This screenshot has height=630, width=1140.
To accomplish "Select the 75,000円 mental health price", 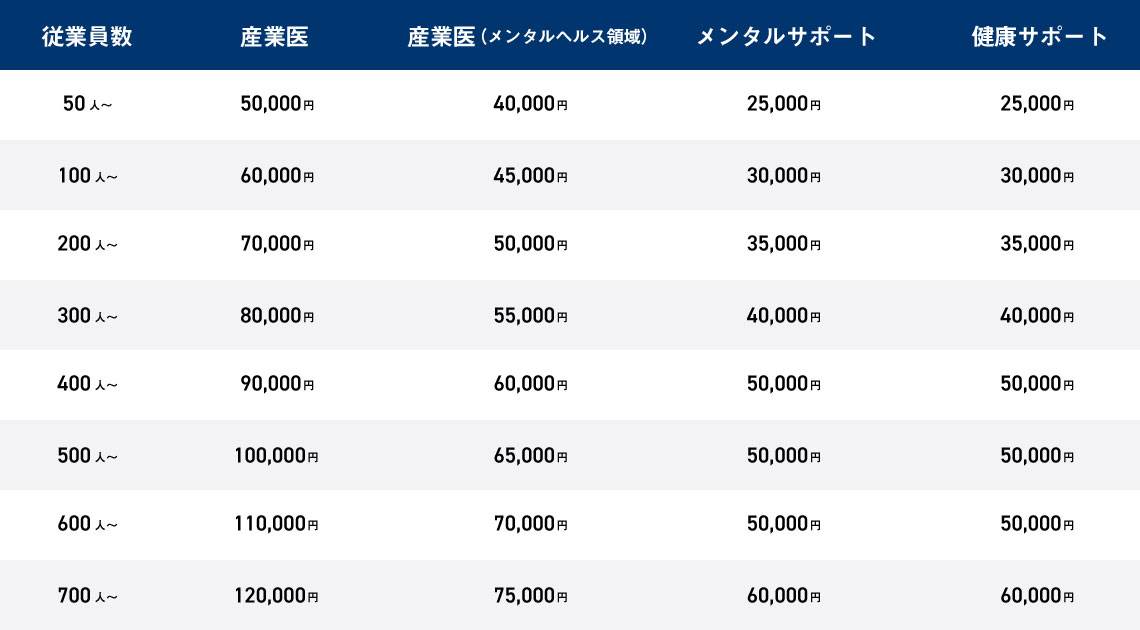I will tap(530, 596).
